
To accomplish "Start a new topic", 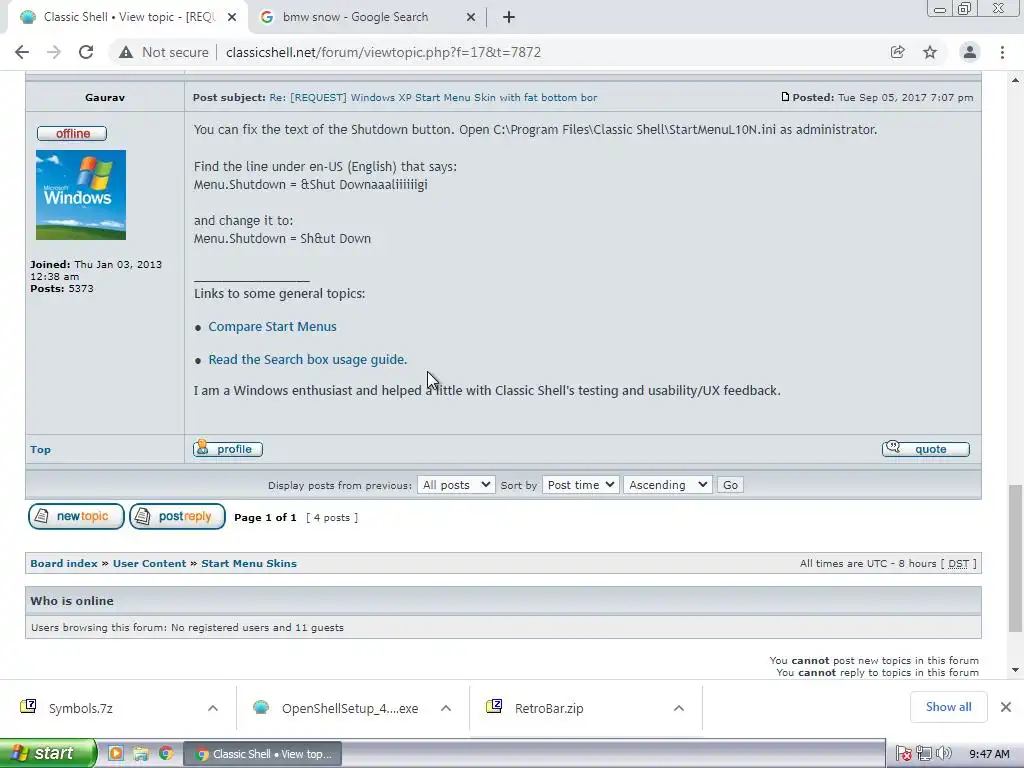I will point(76,517).
